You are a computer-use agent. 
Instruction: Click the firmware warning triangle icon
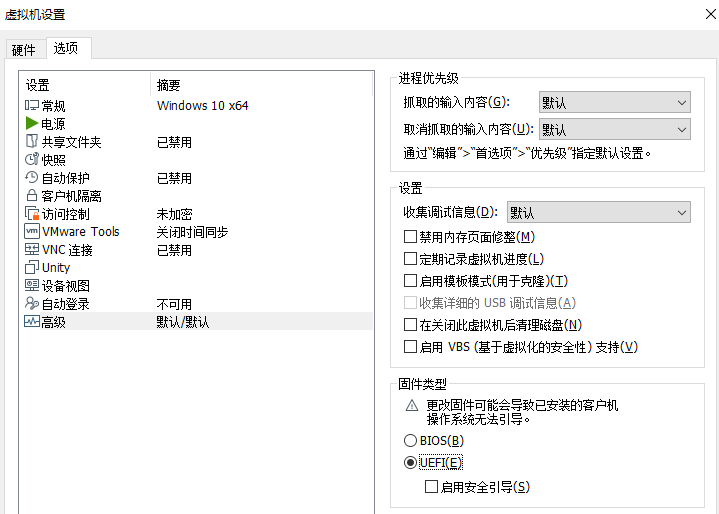pos(412,405)
